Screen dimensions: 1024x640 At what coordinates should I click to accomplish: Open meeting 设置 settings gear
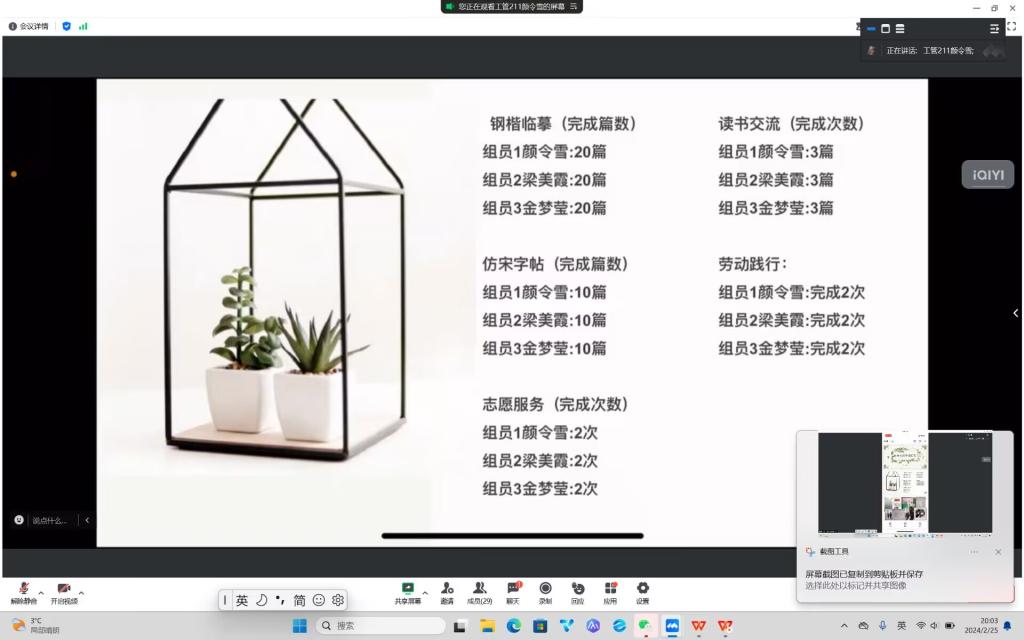tap(643, 590)
